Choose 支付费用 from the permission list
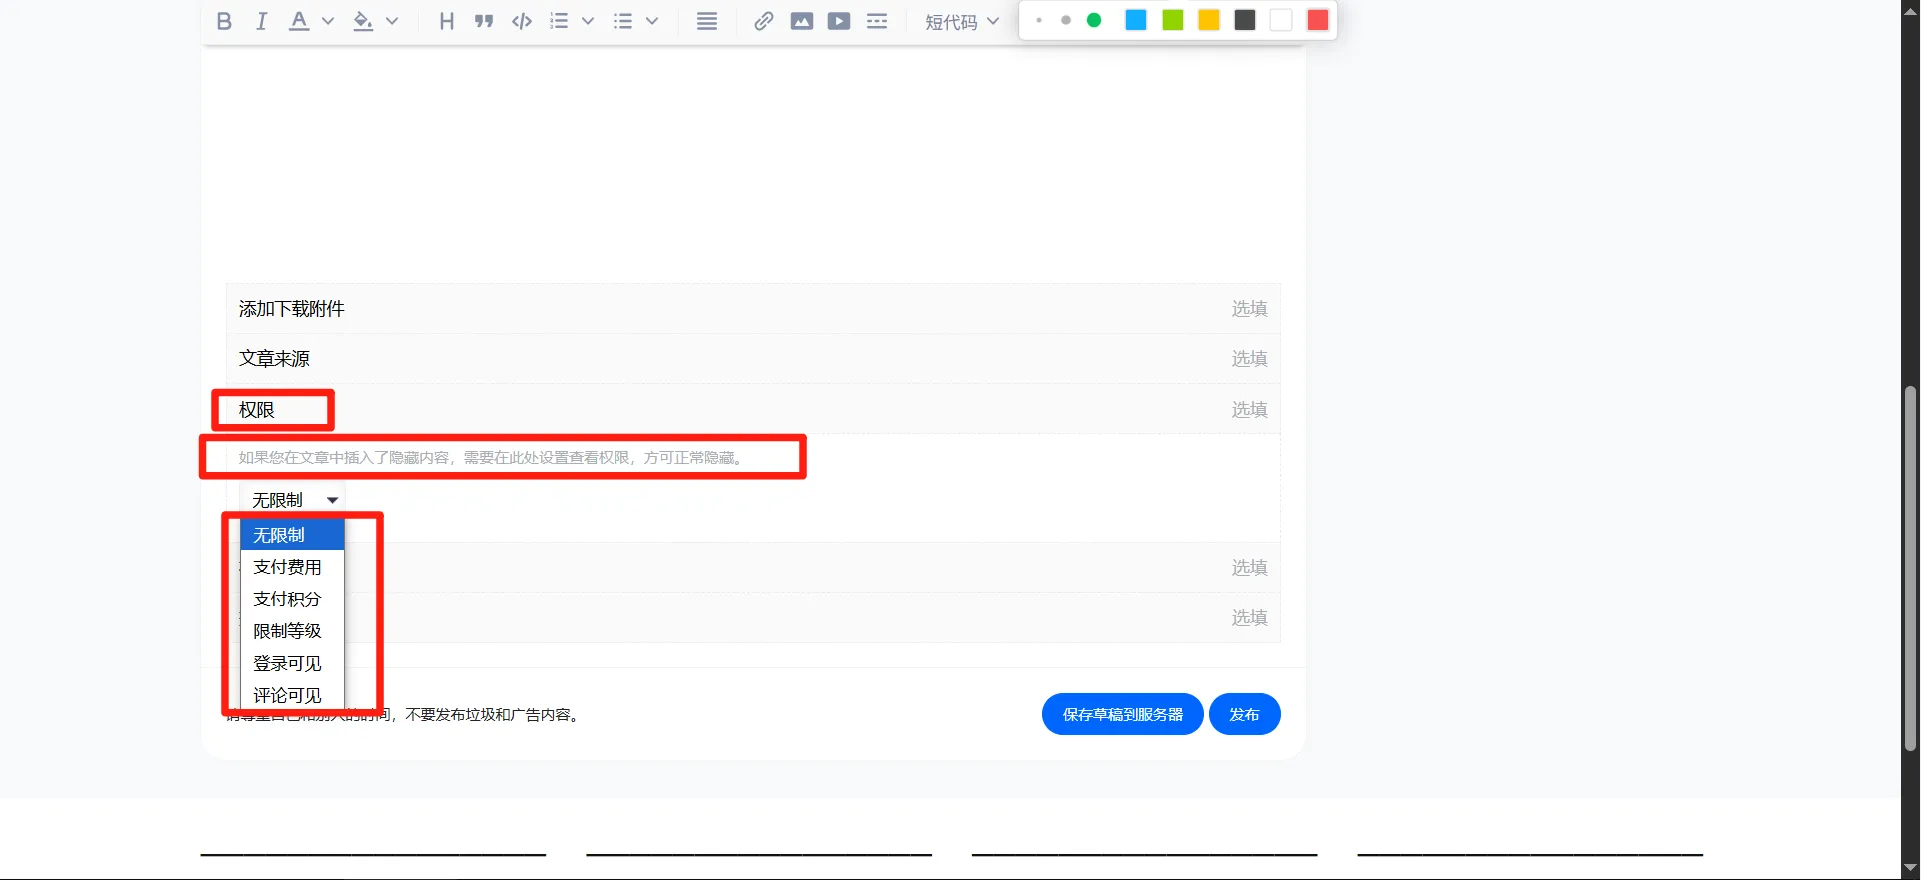 coord(288,567)
